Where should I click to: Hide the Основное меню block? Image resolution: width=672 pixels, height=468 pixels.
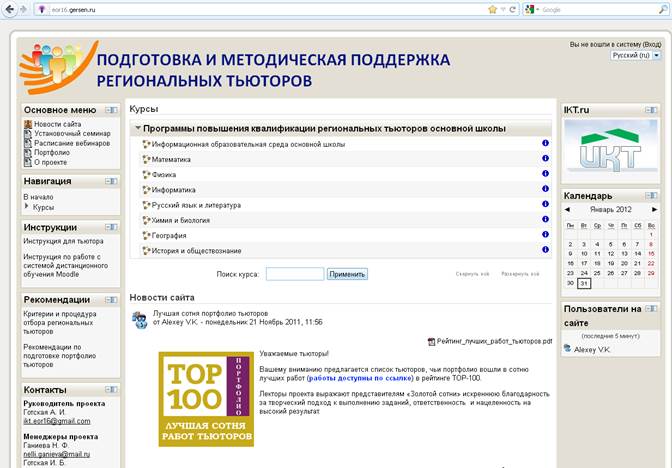pyautogui.click(x=110, y=110)
